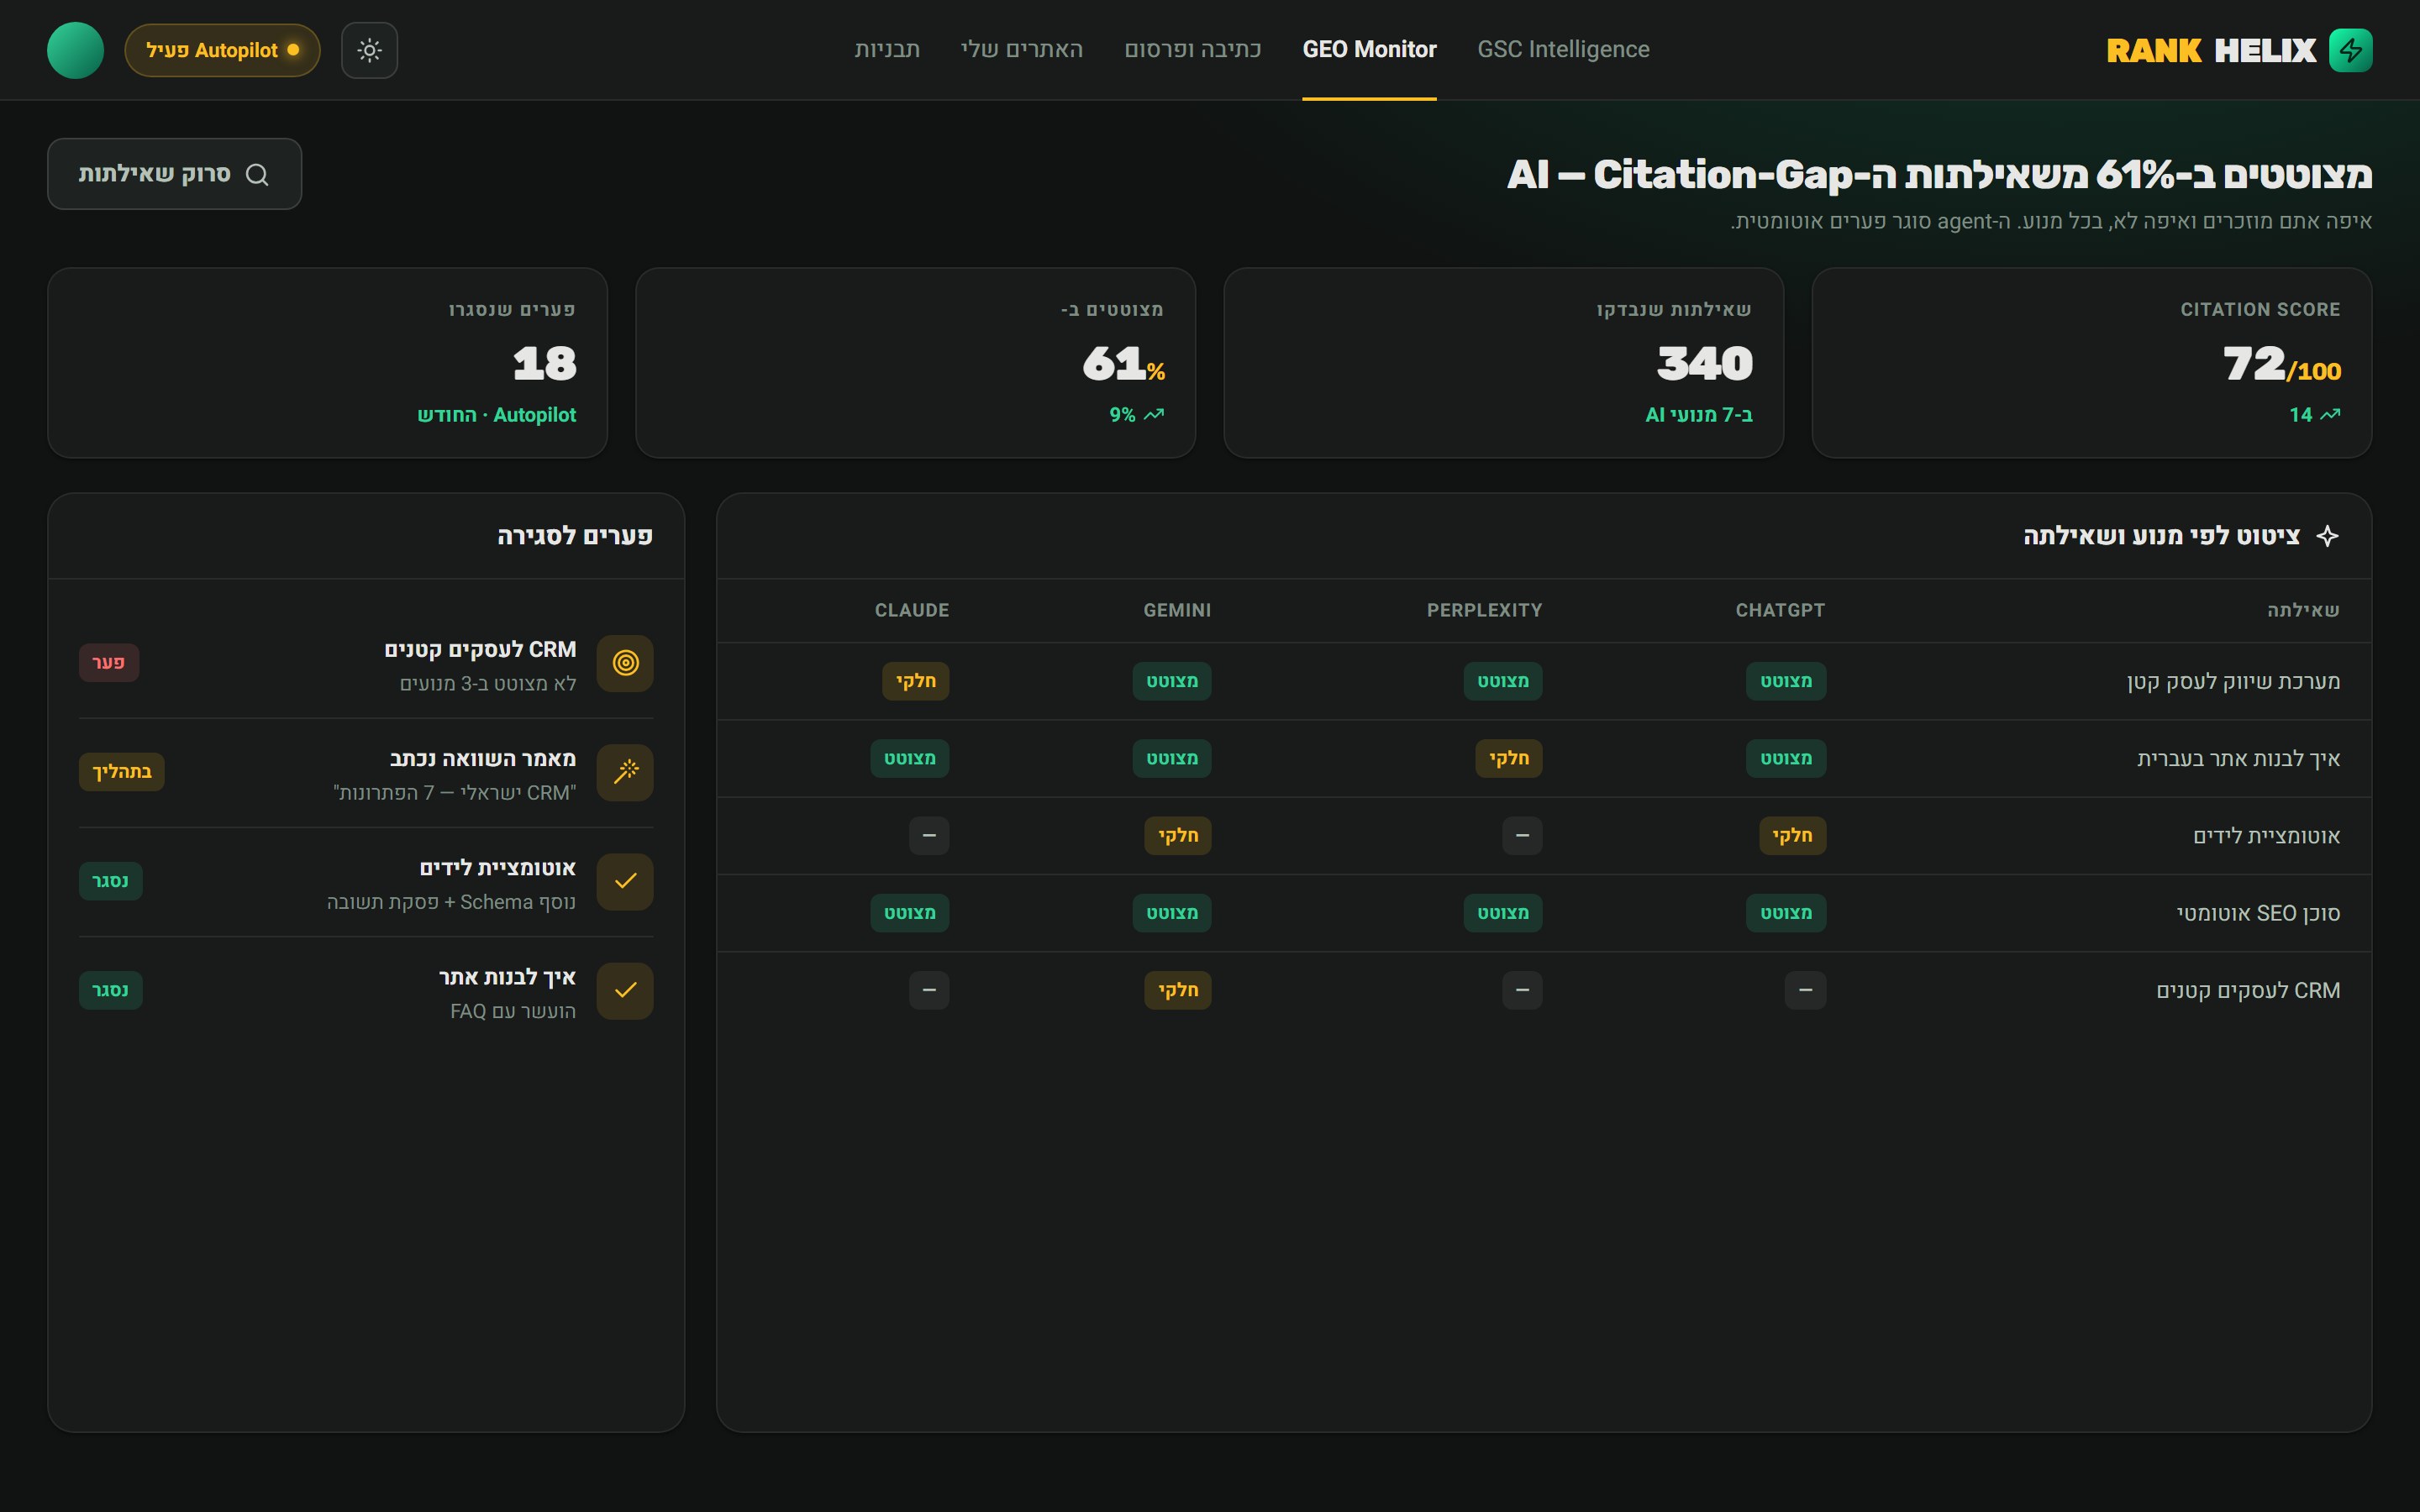Select the GEO Monitor tab
The height and width of the screenshot is (1512, 2420).
(1369, 49)
